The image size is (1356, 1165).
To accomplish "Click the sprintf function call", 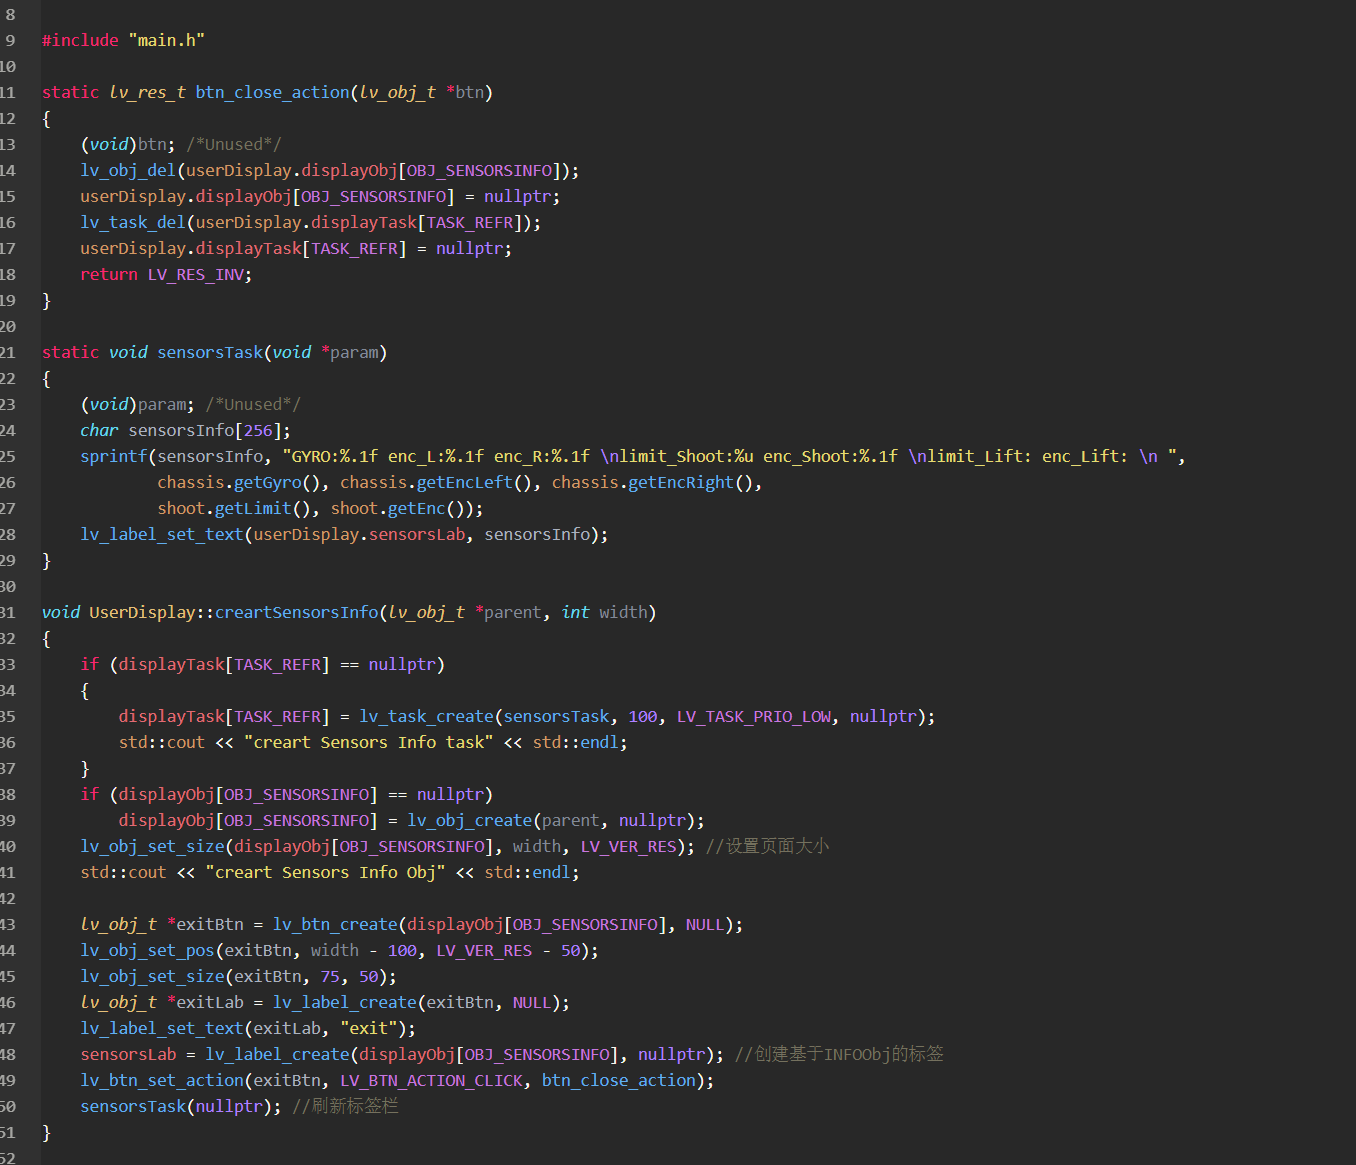I will coord(114,456).
